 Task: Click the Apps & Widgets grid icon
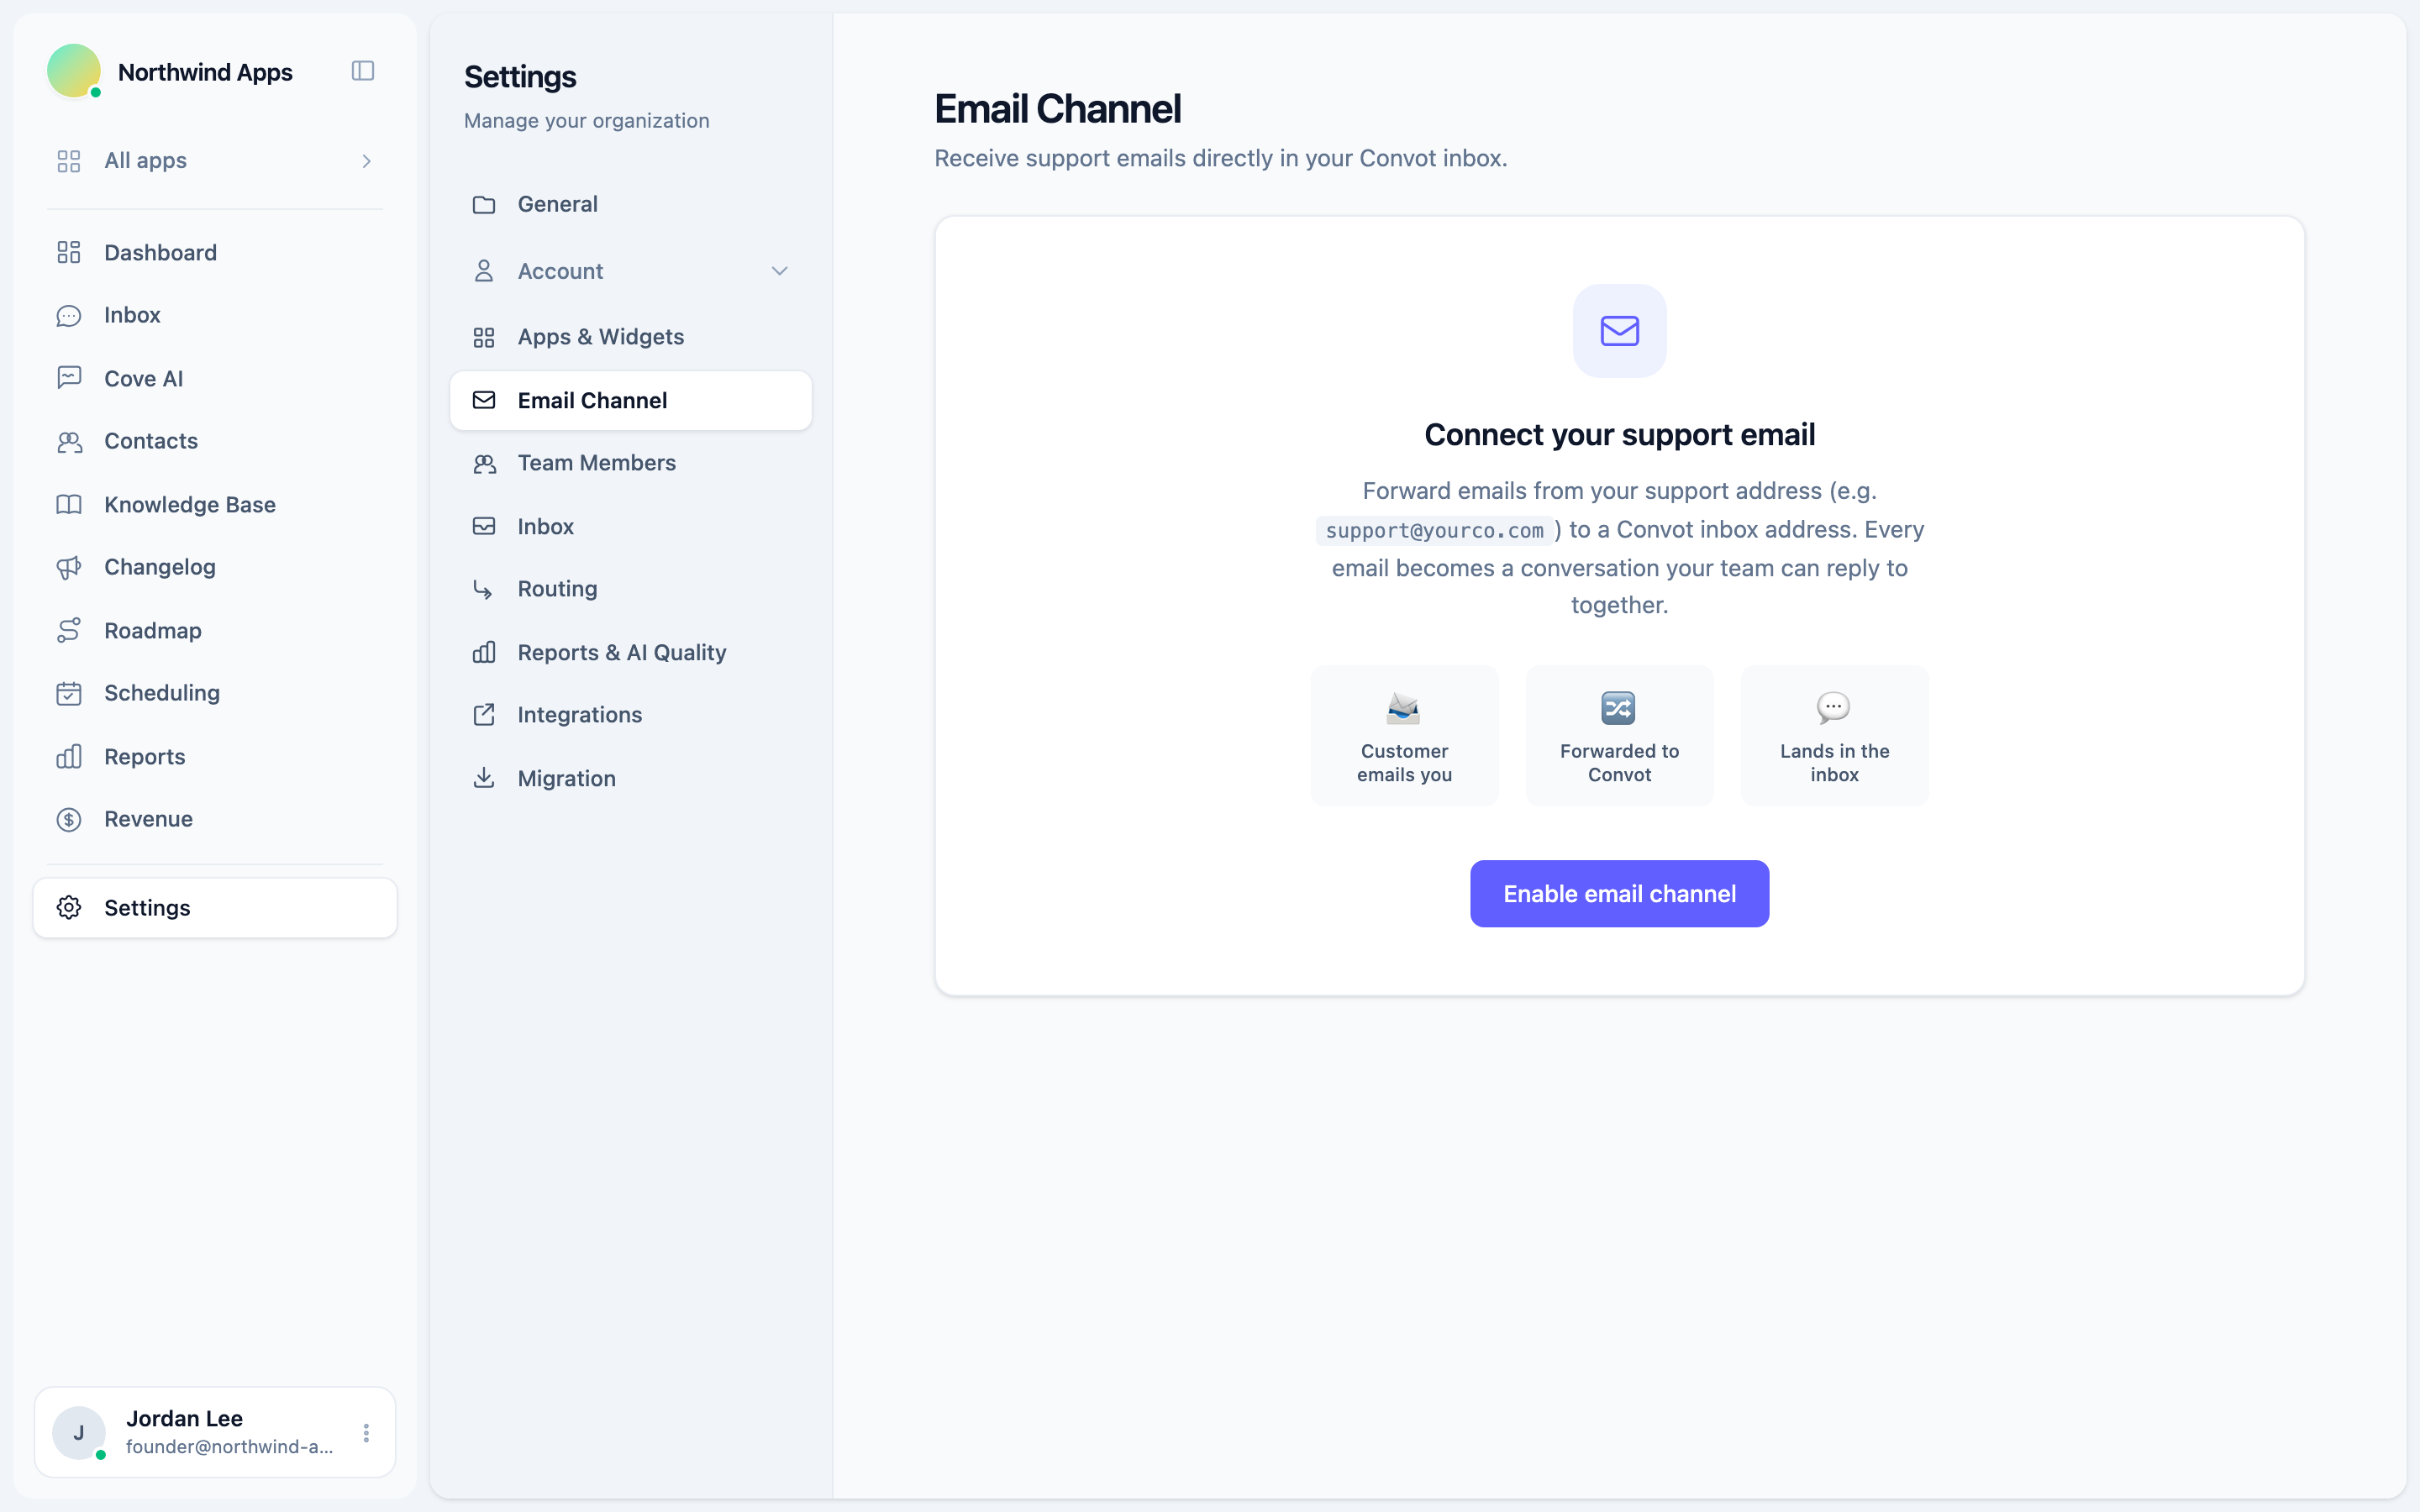484,337
